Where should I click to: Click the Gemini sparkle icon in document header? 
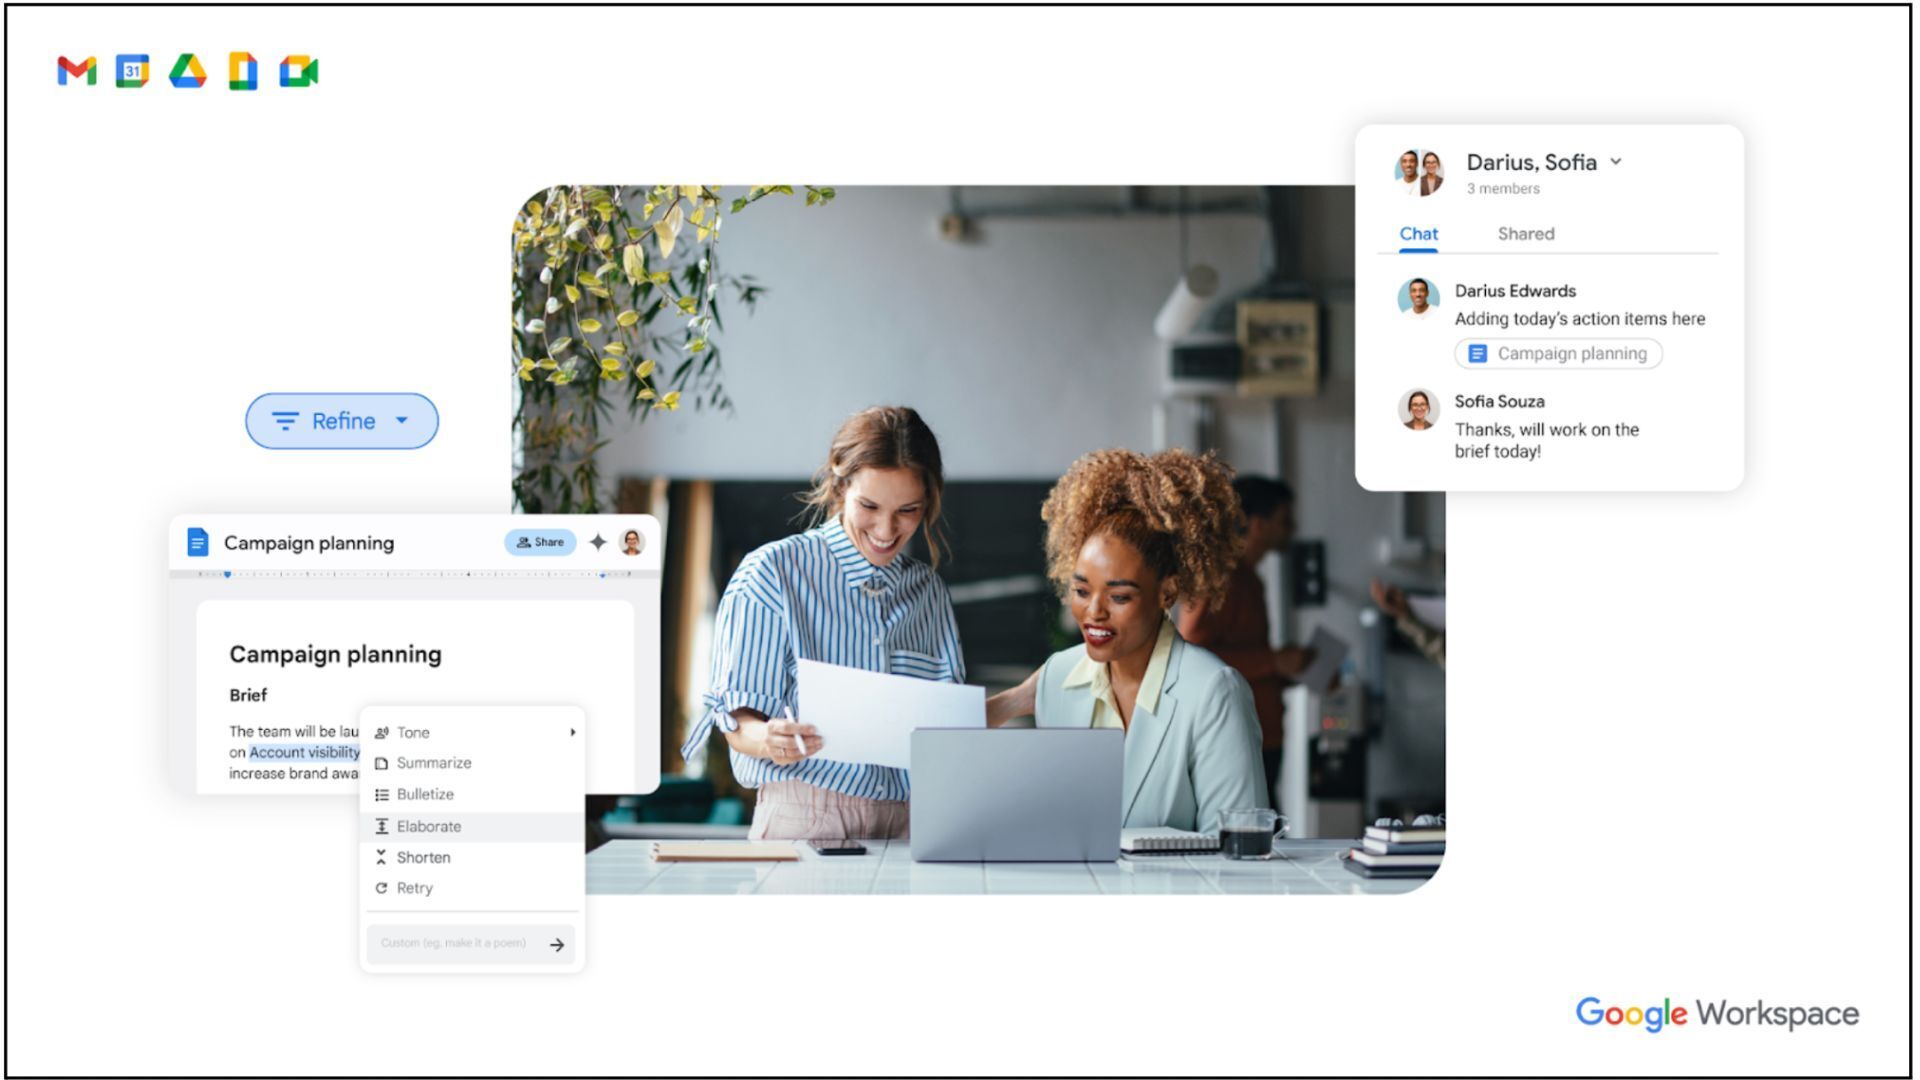(x=598, y=542)
